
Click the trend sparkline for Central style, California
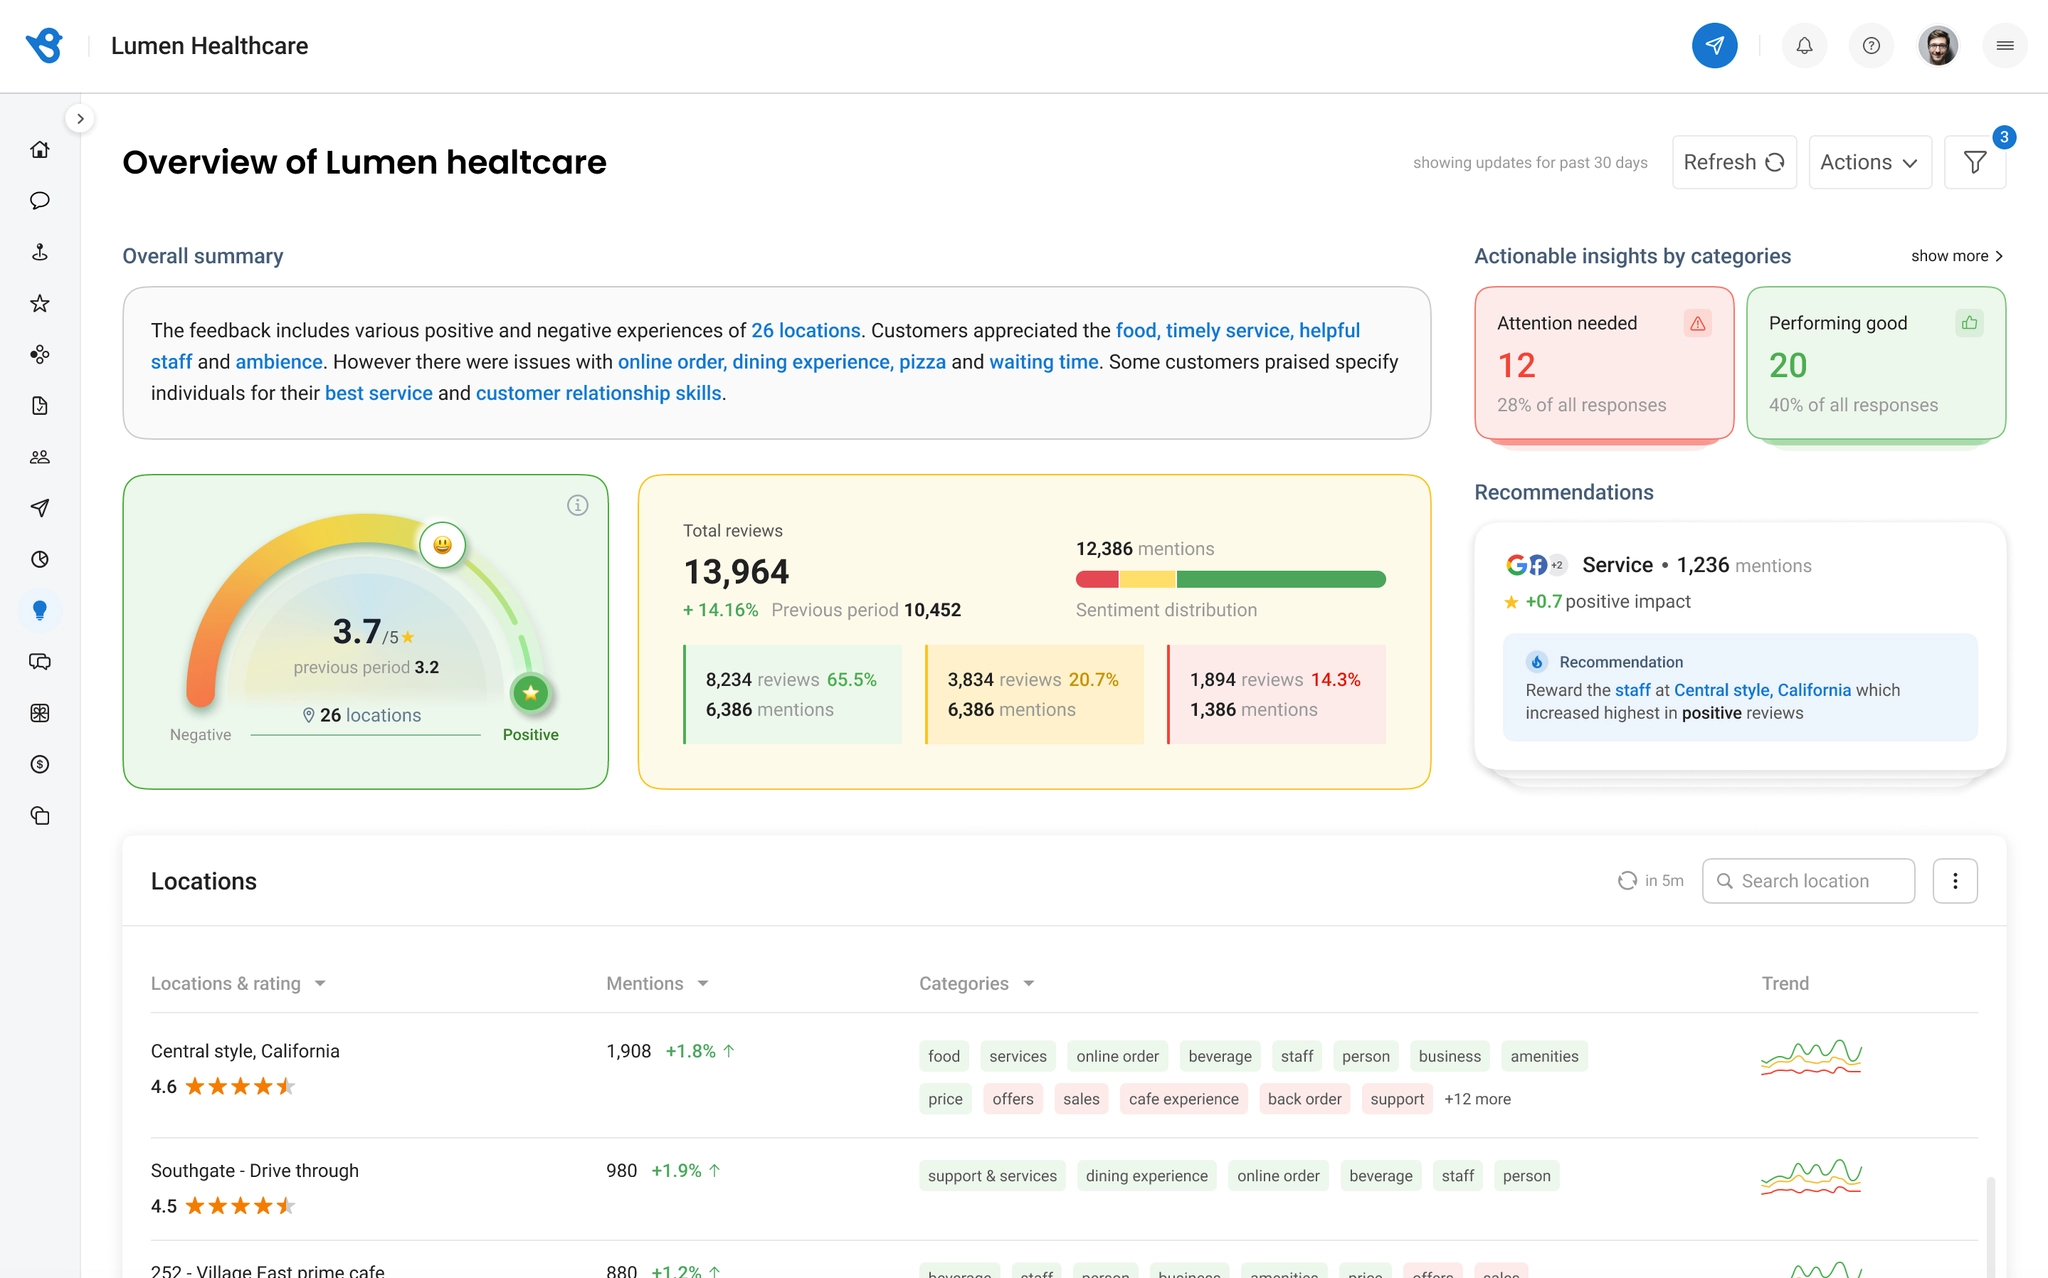click(x=1811, y=1057)
